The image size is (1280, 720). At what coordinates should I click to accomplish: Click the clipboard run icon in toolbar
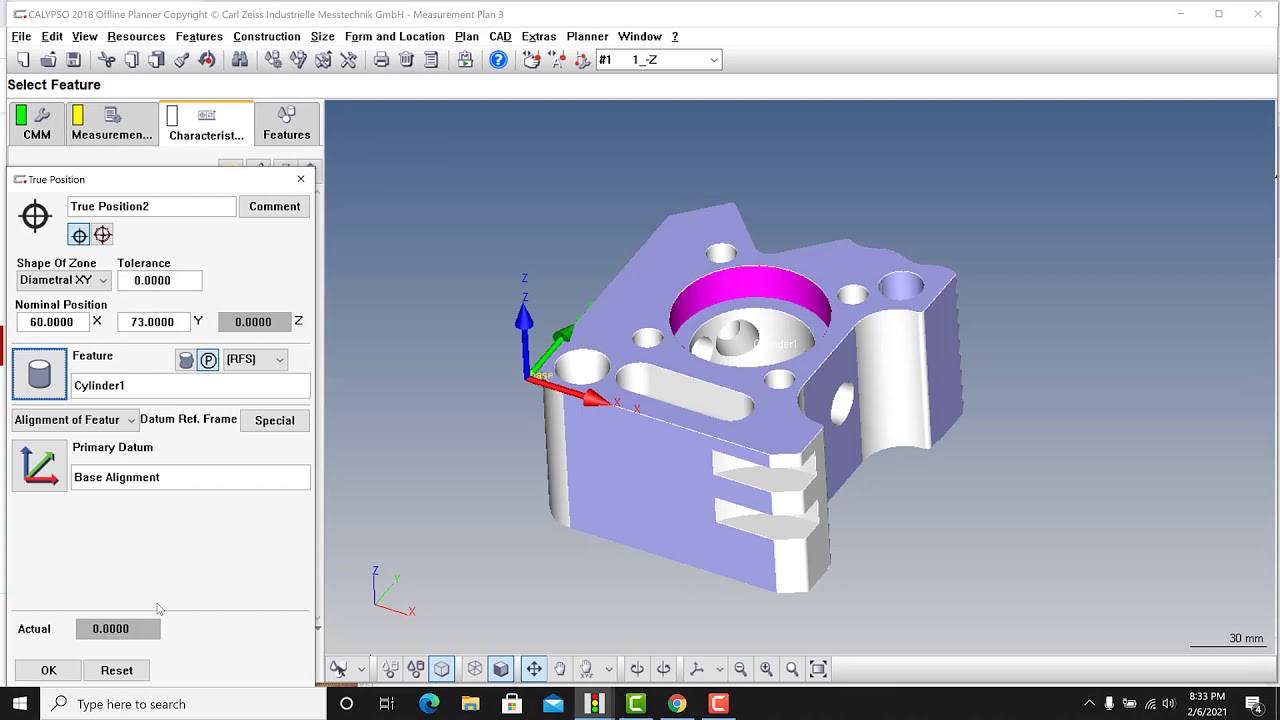[x=465, y=60]
